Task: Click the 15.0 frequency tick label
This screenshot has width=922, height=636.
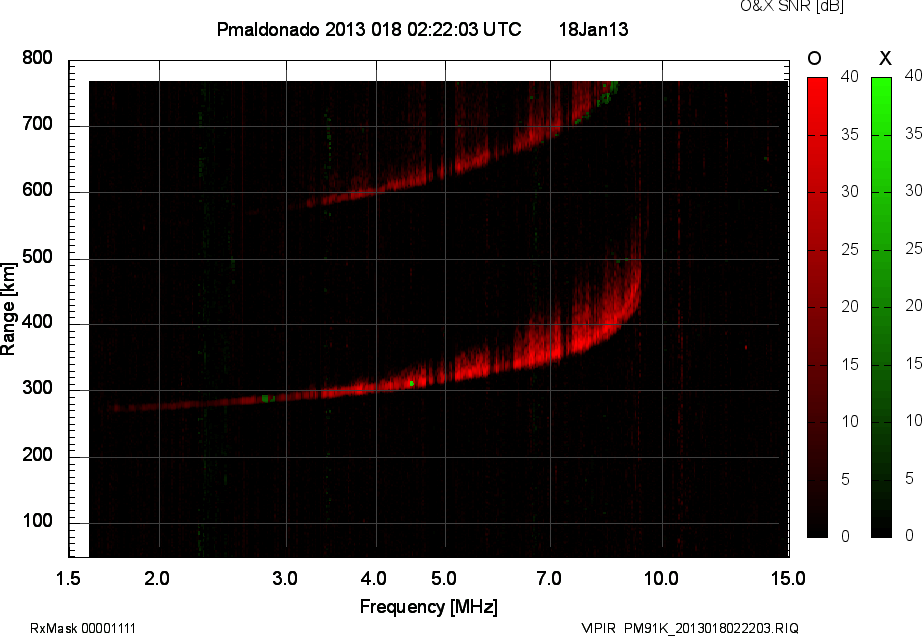Action: (788, 578)
